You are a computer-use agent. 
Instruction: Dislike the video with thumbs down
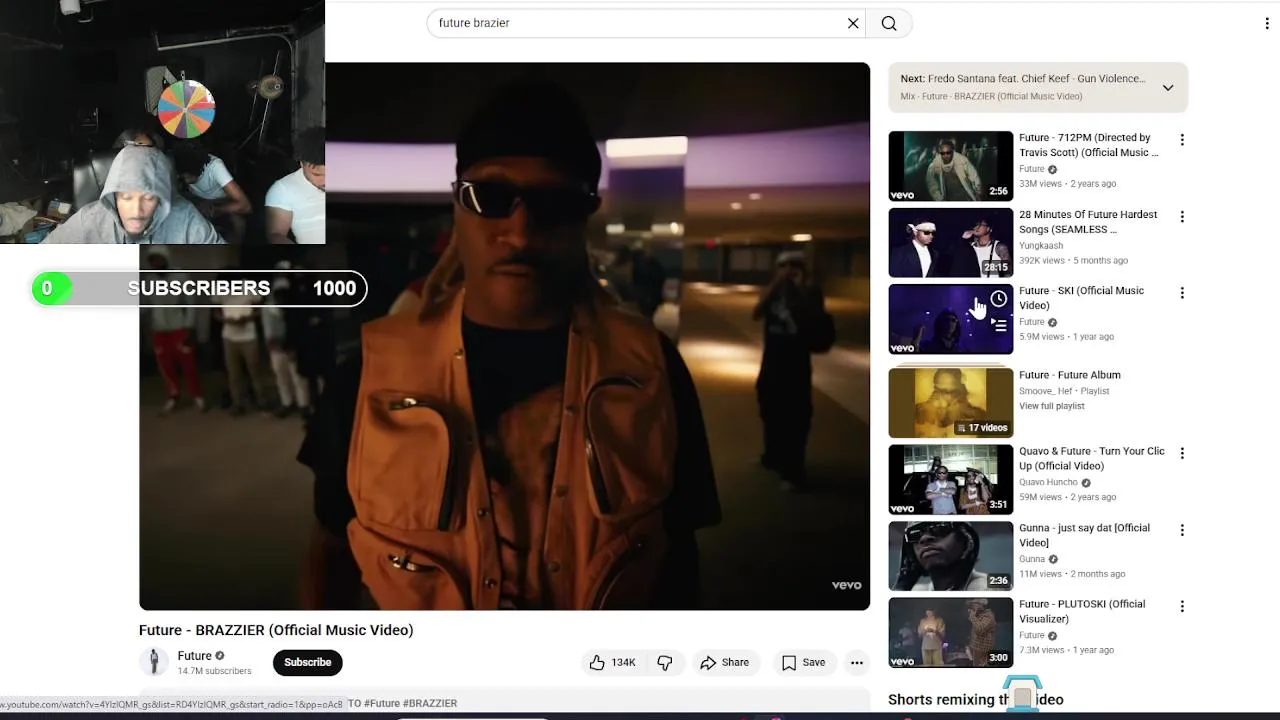coord(665,662)
